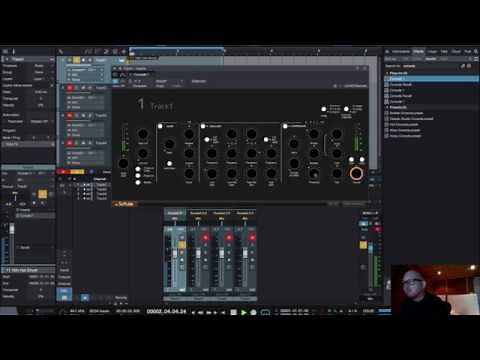This screenshot has width=480, height=360.
Task: Switch to the Cloud browser tab
Action: coord(456,51)
